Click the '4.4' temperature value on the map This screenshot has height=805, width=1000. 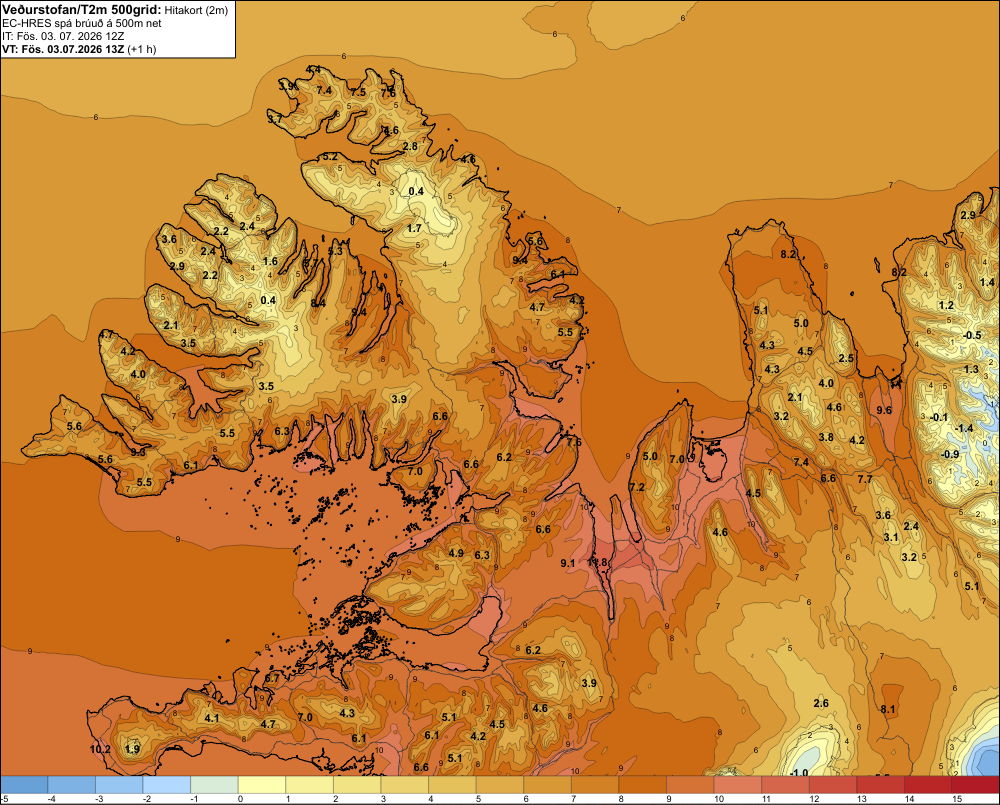313,70
